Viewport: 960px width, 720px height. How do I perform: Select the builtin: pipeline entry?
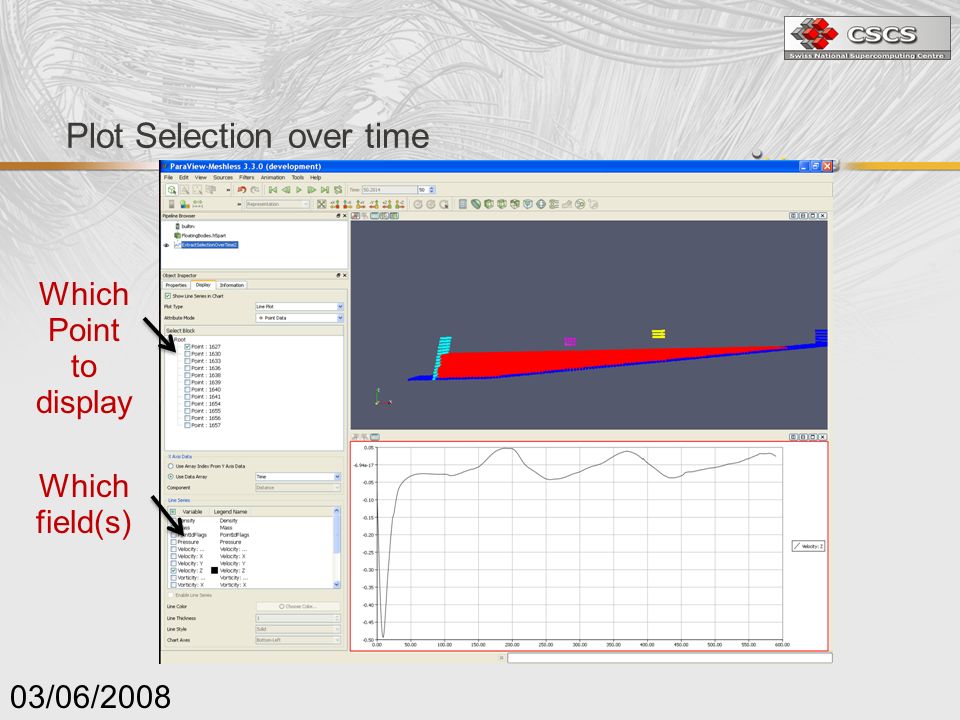[188, 226]
